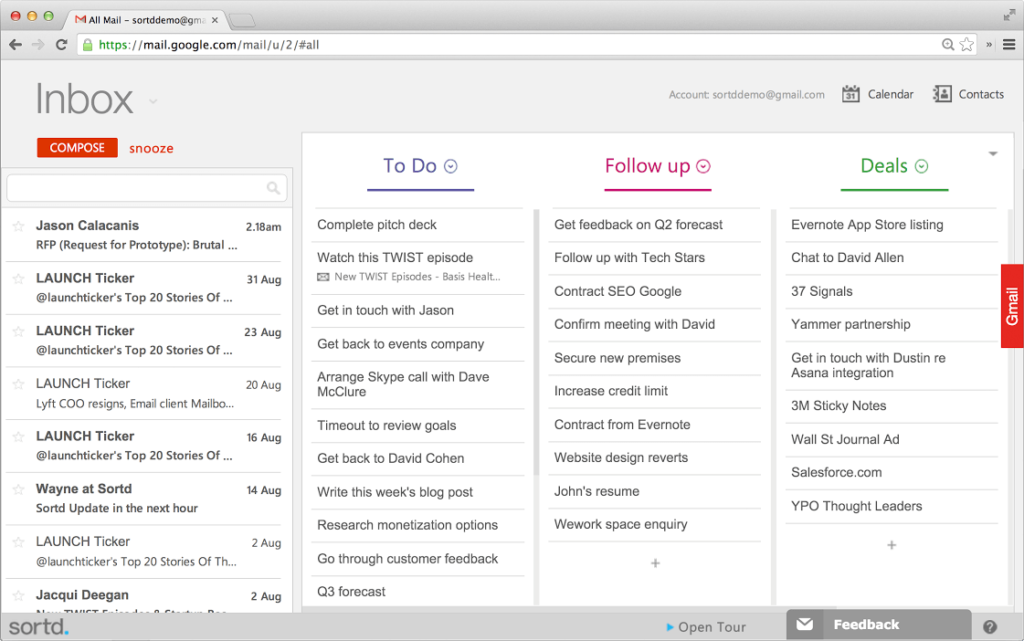Click the COMPOSE button
1024x641 pixels.
[77, 147]
